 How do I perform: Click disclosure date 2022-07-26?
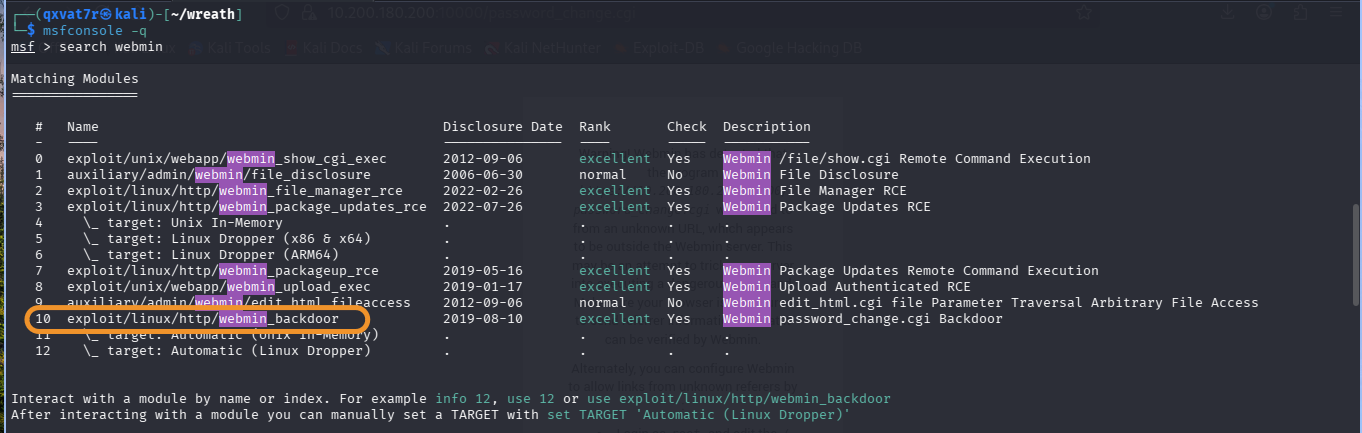[483, 207]
